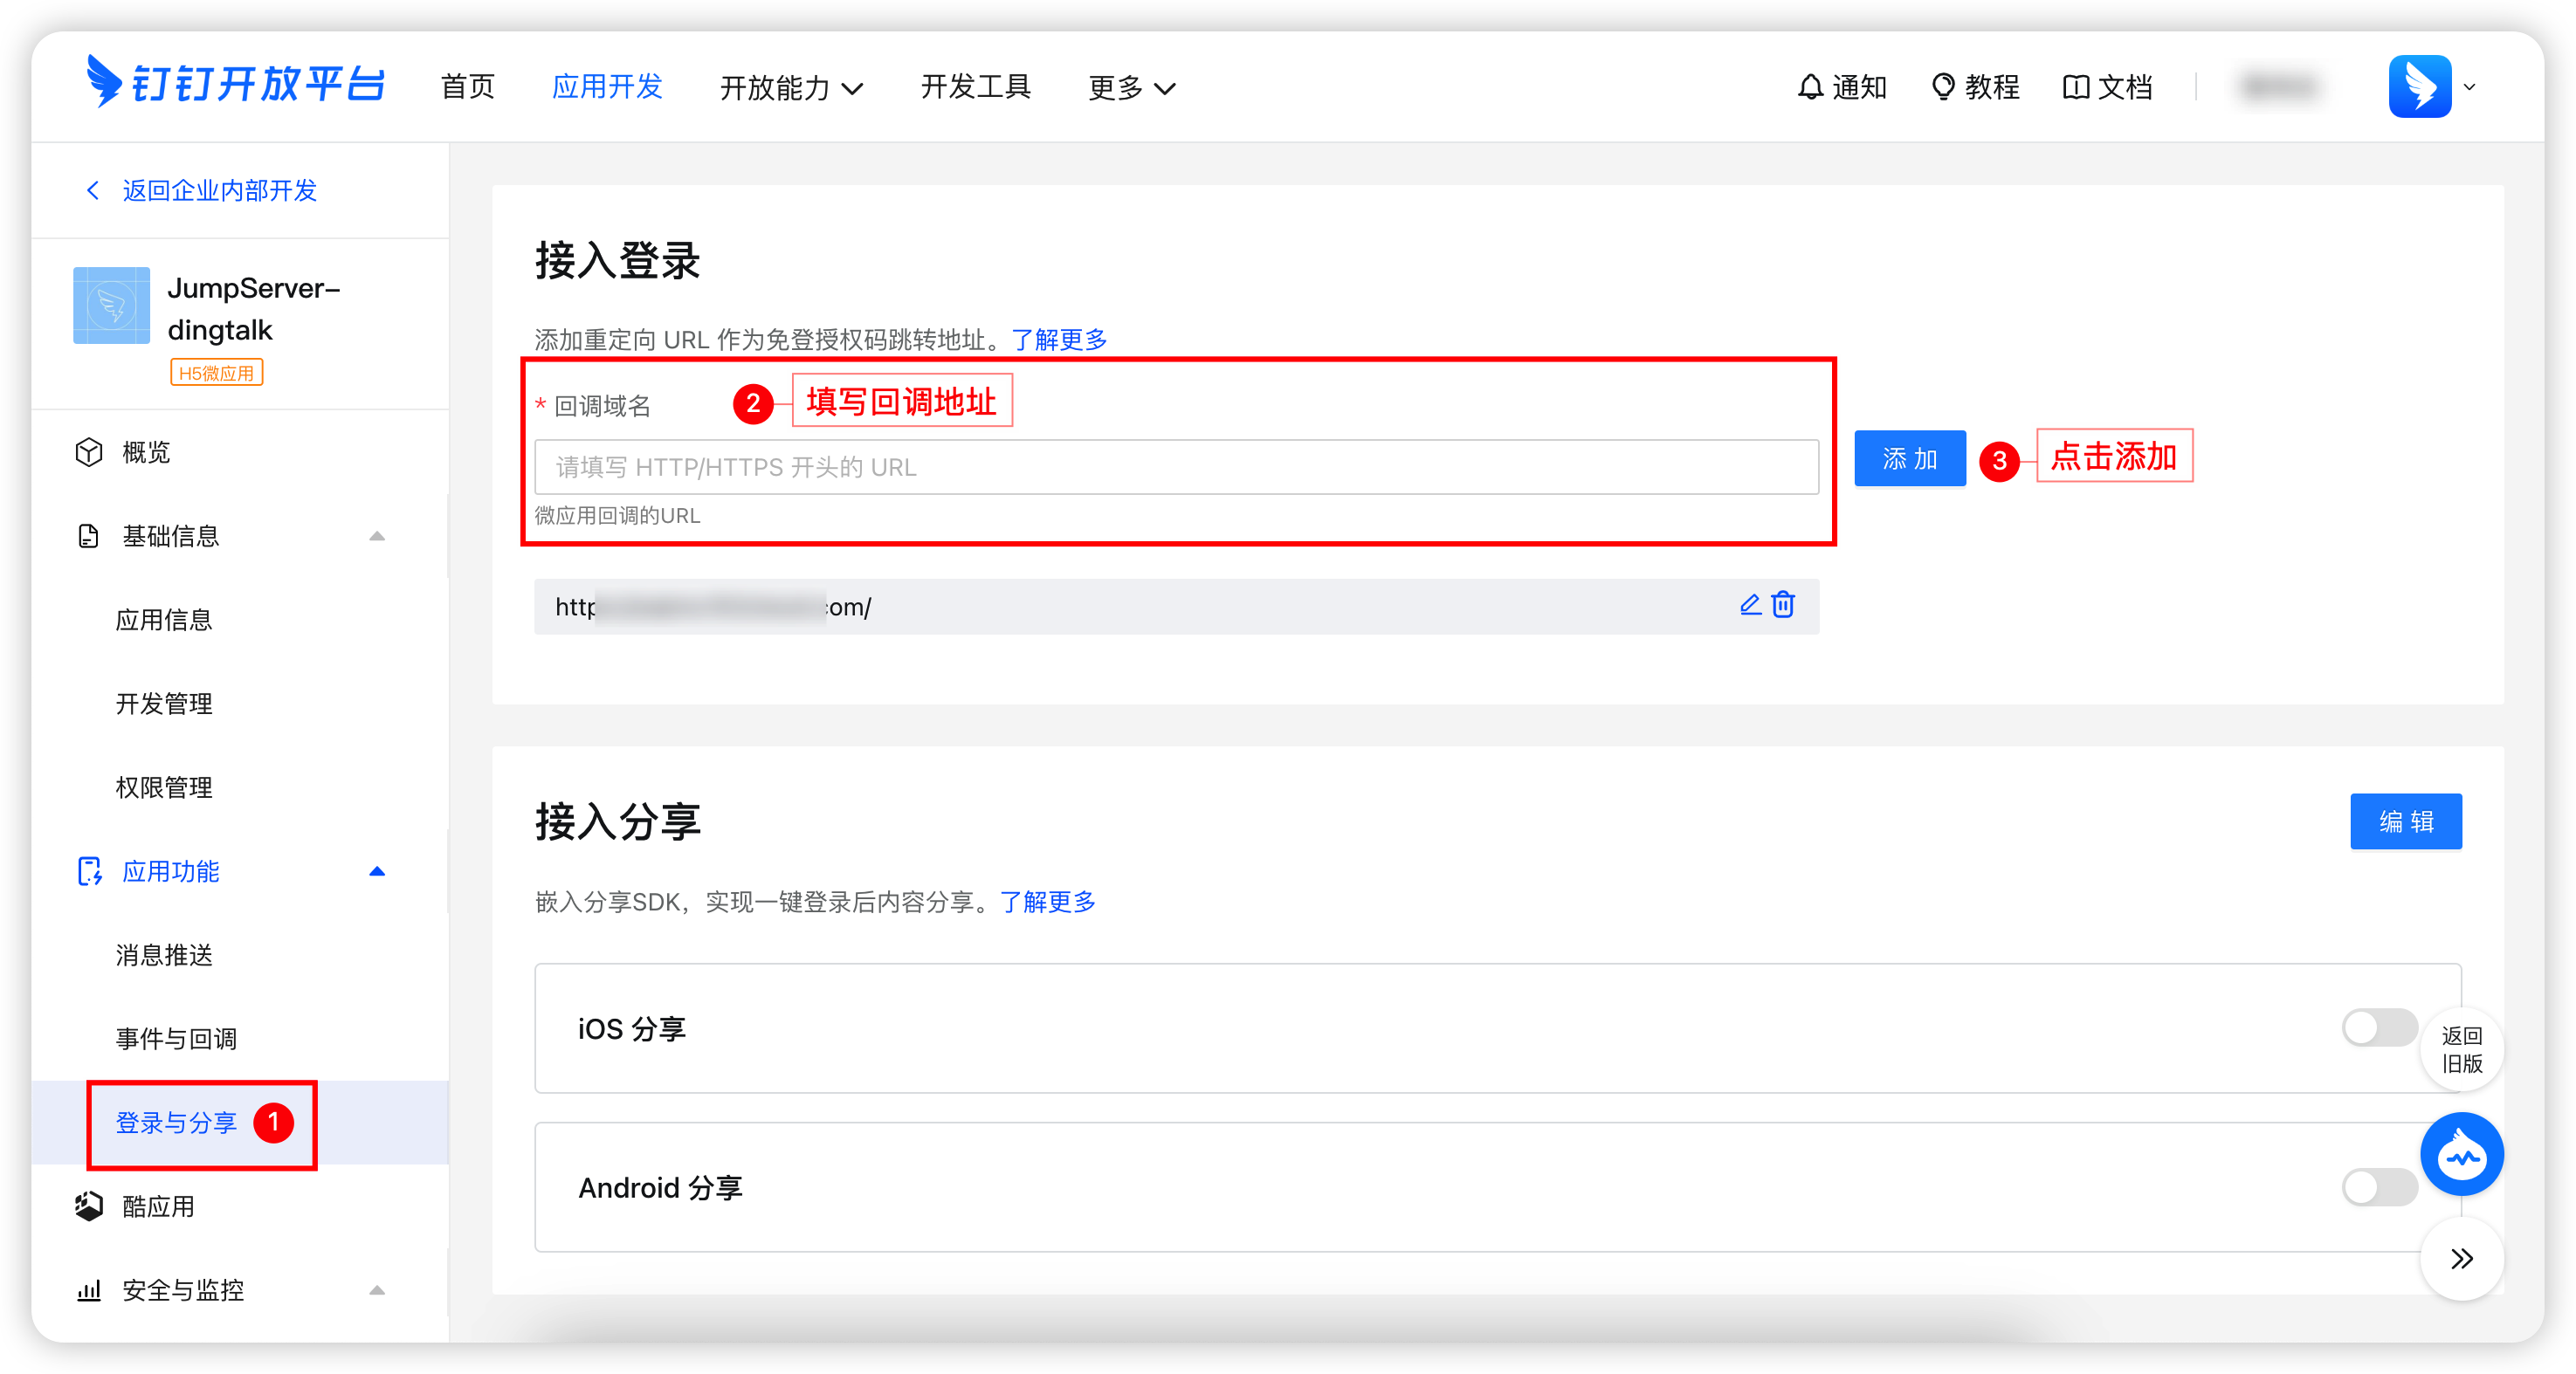Open the notification bell 通知
Image resolution: width=2576 pixels, height=1374 pixels.
(1840, 87)
